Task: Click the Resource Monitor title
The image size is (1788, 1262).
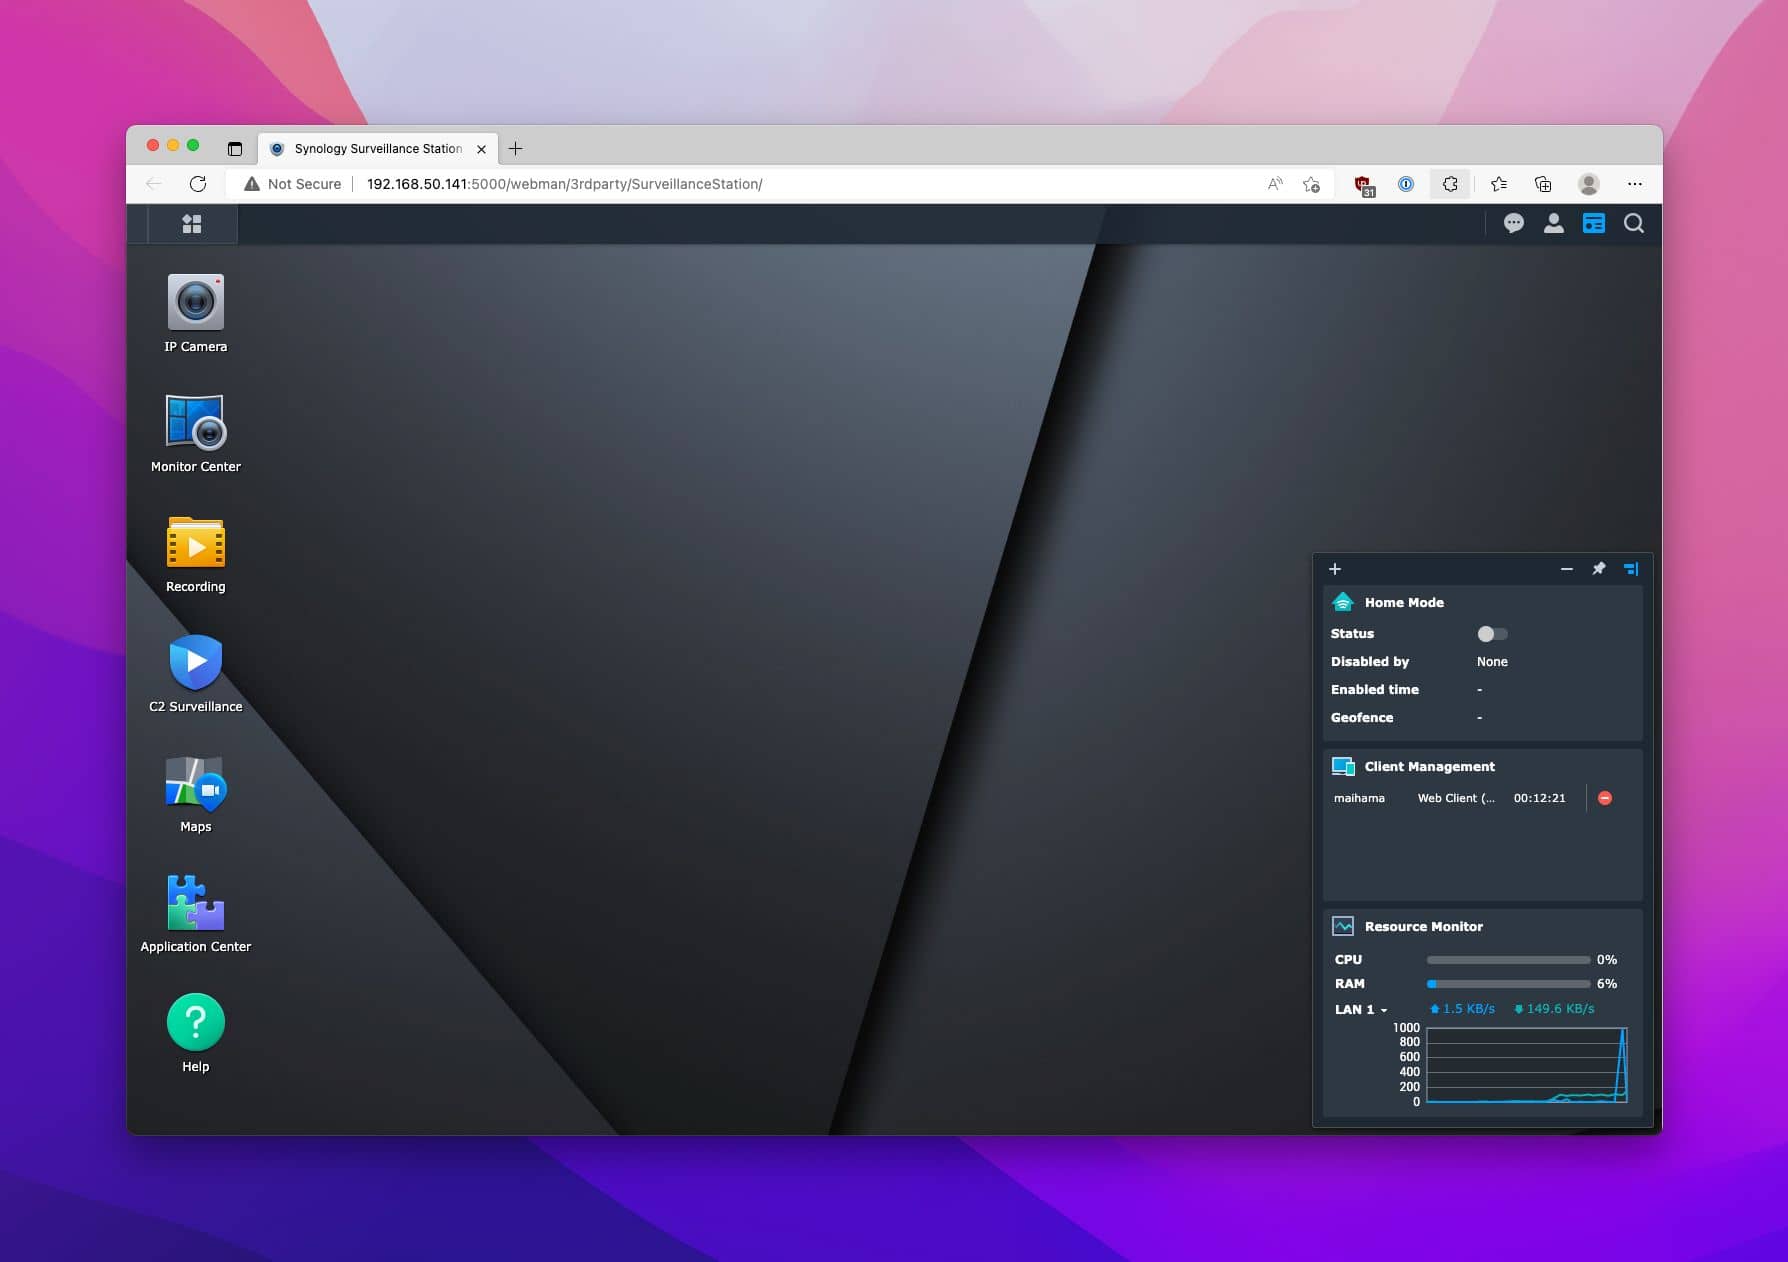Action: point(1423,927)
